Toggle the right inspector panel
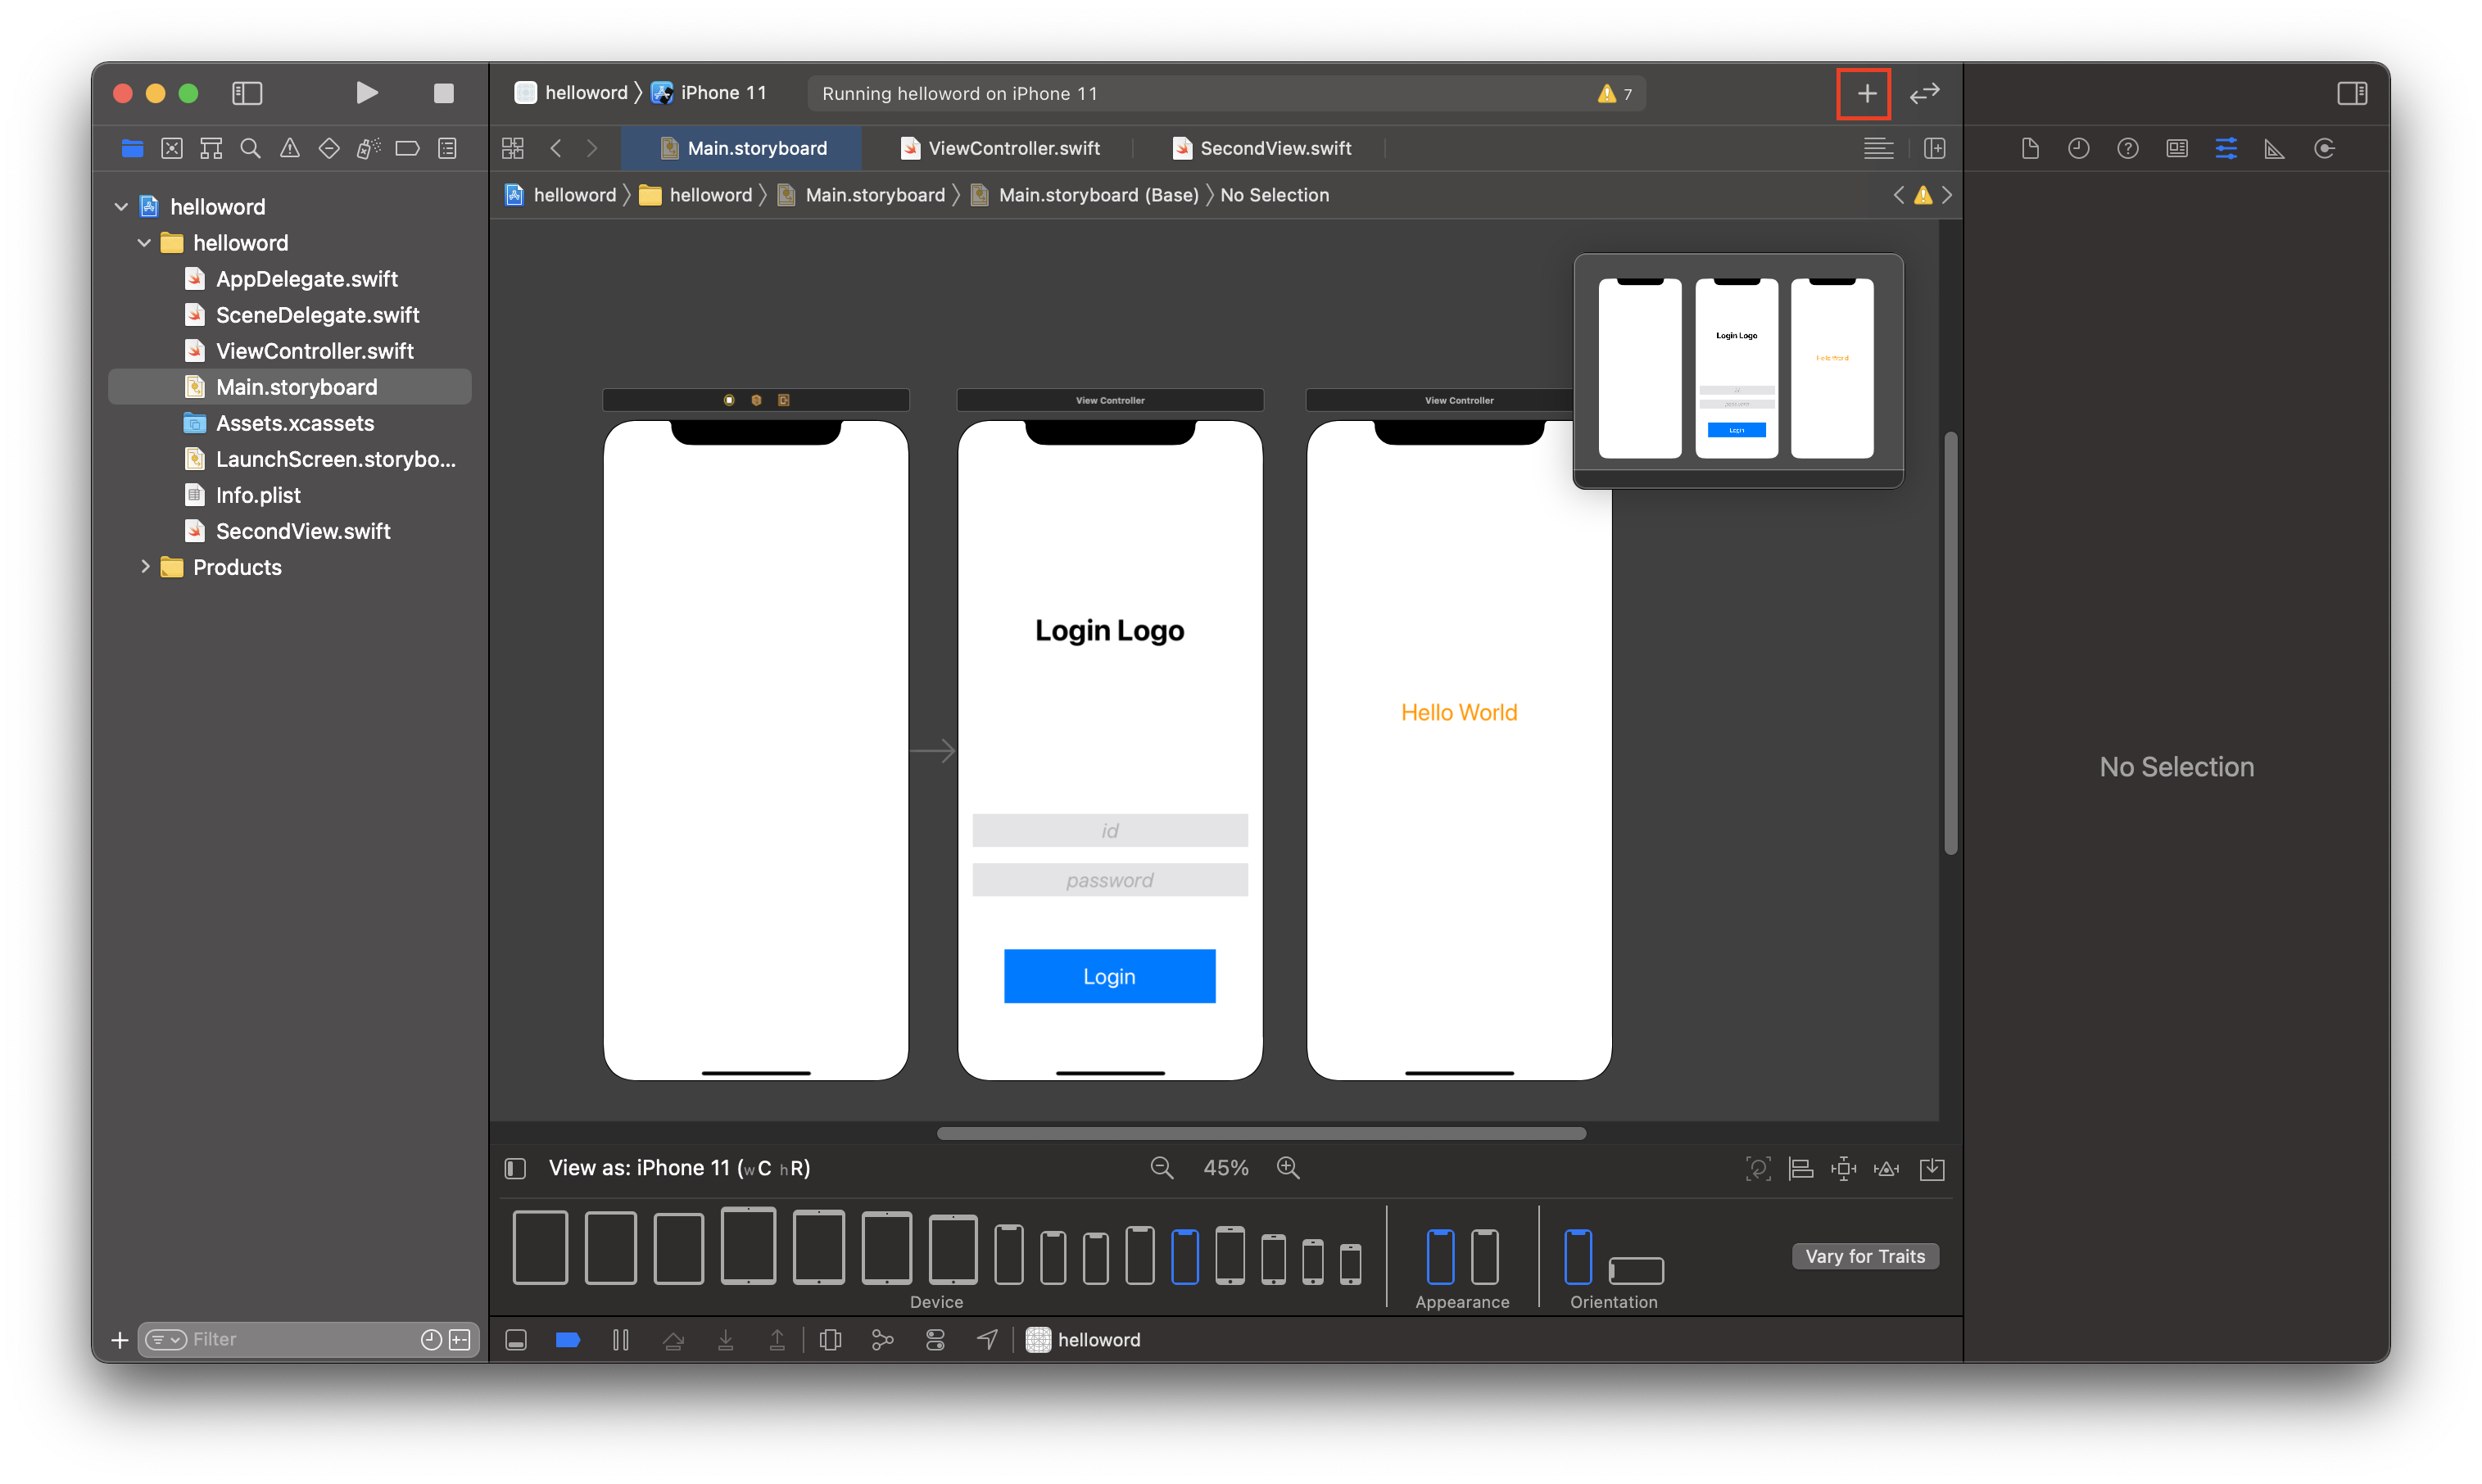Image resolution: width=2482 pixels, height=1484 pixels. click(2351, 93)
